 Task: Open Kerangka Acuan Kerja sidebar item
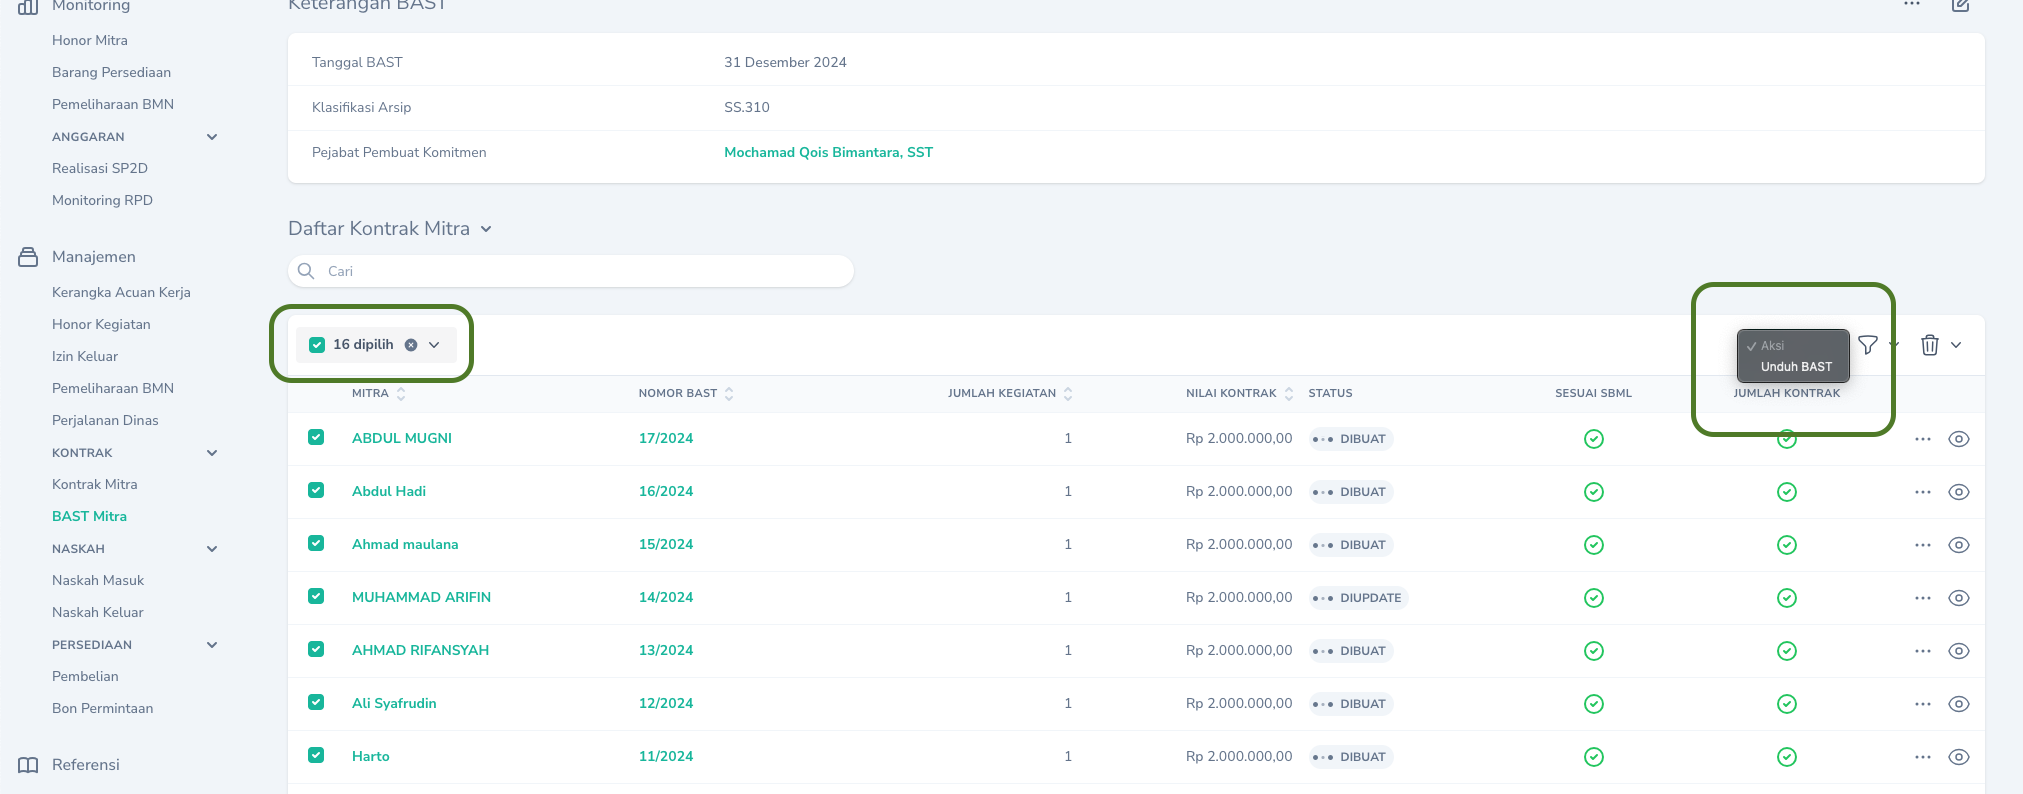point(121,293)
